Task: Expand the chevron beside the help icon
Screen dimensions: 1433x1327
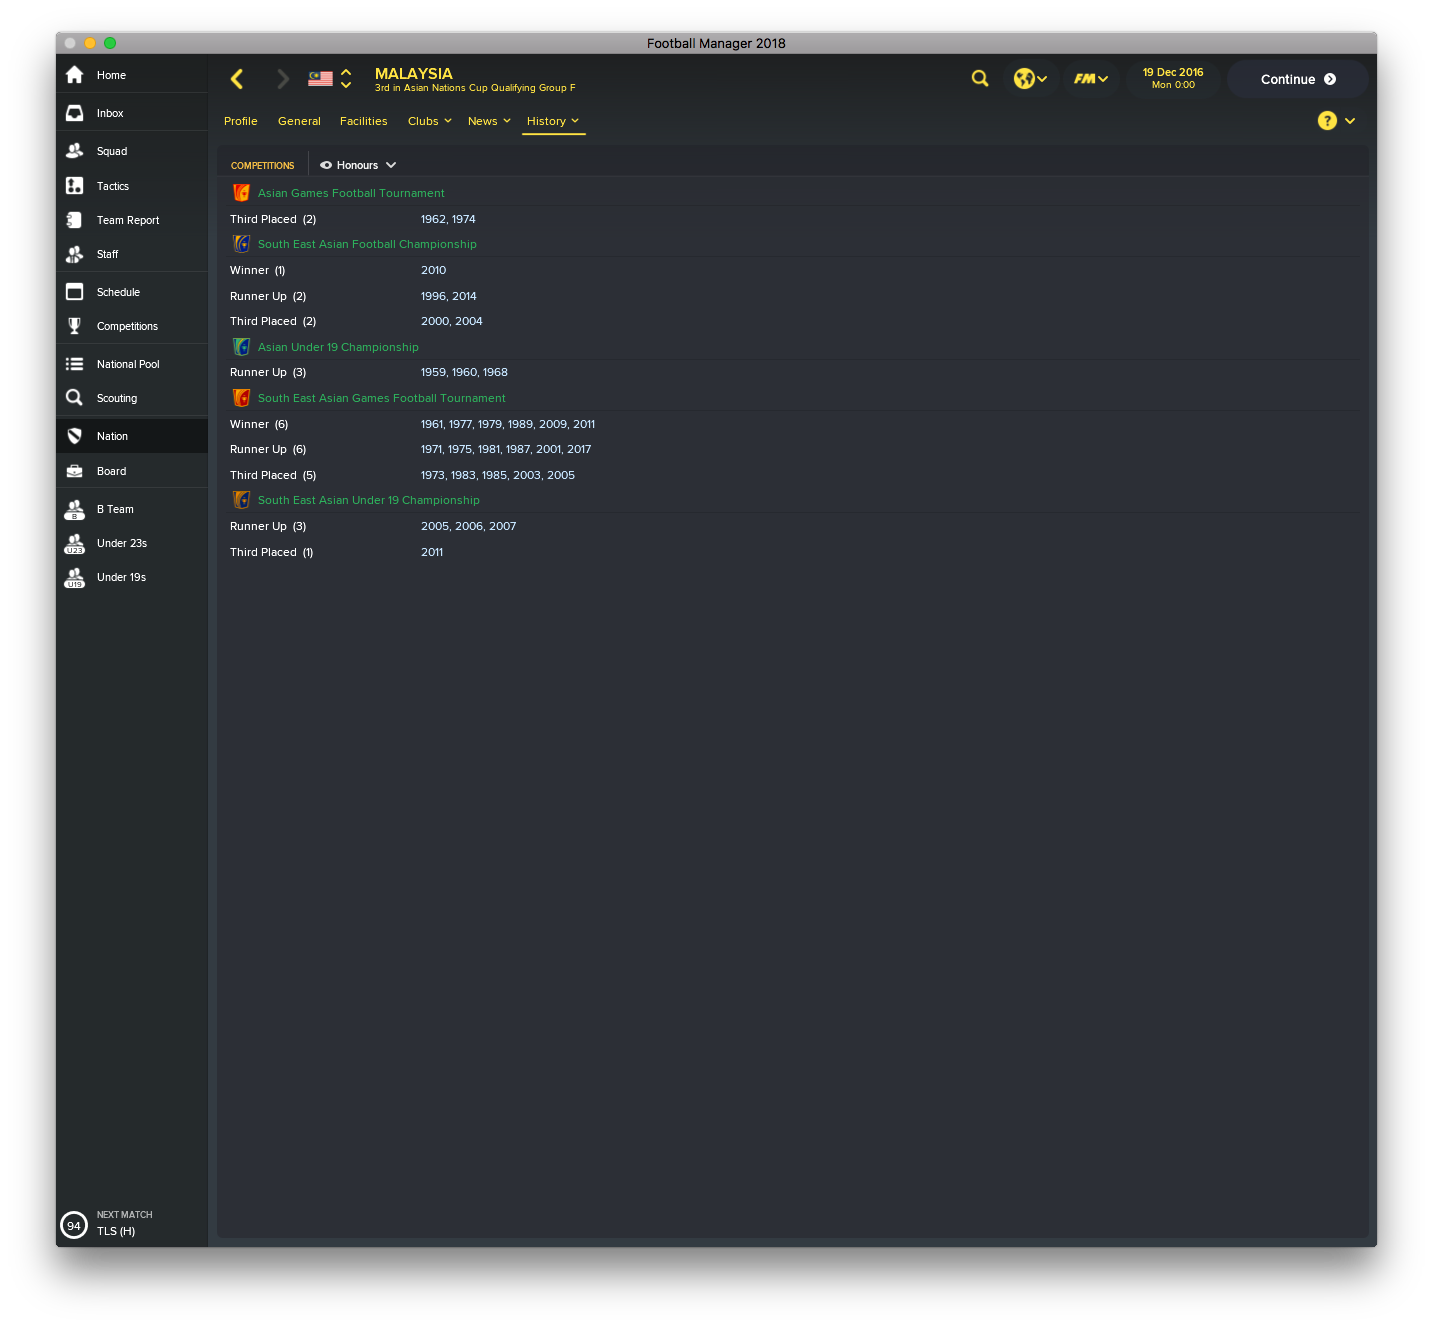Action: (x=1350, y=121)
